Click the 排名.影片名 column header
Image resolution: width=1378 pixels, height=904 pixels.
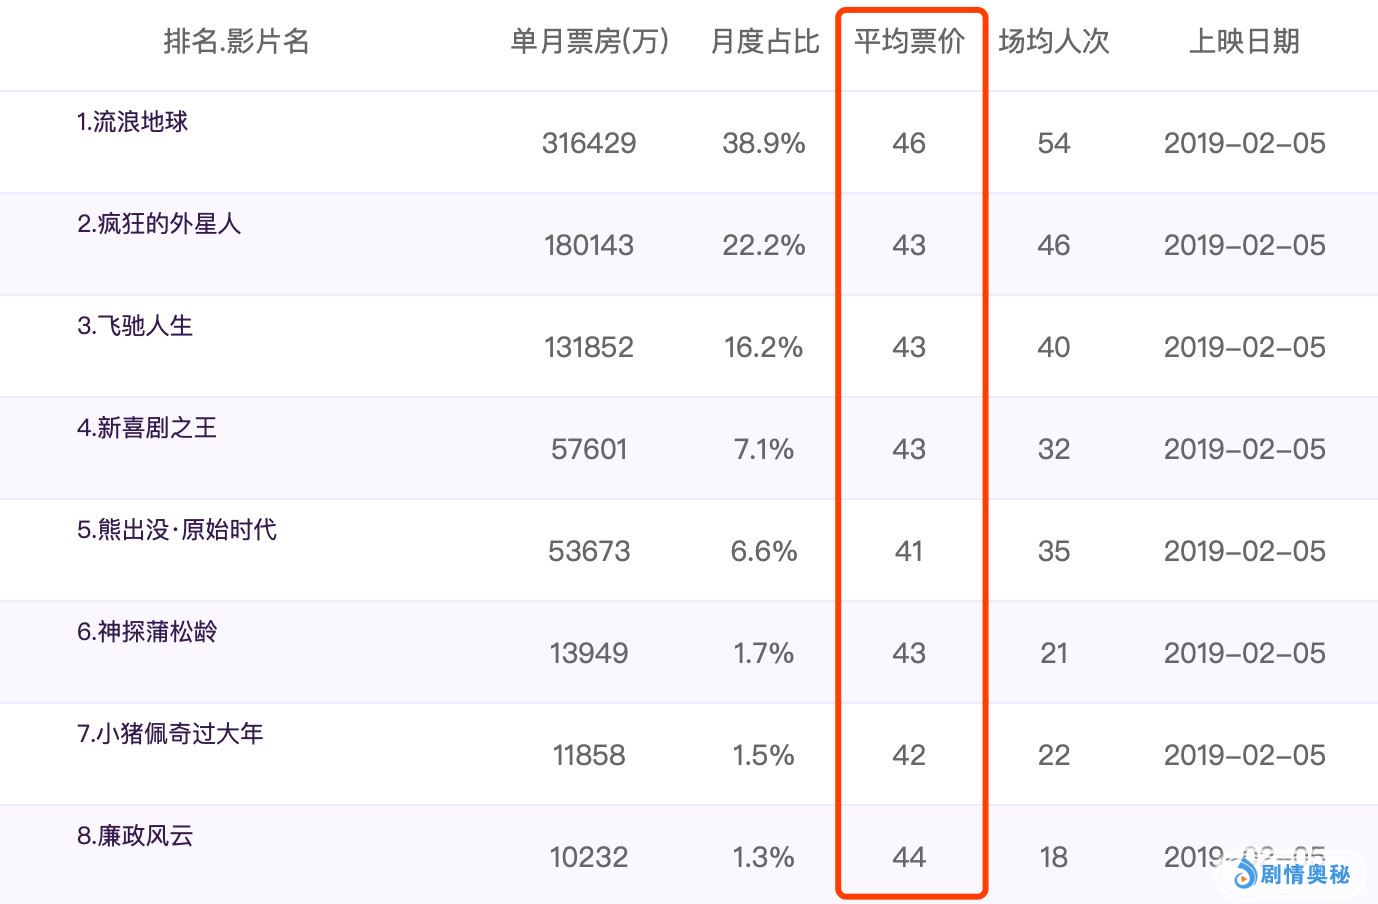236,42
